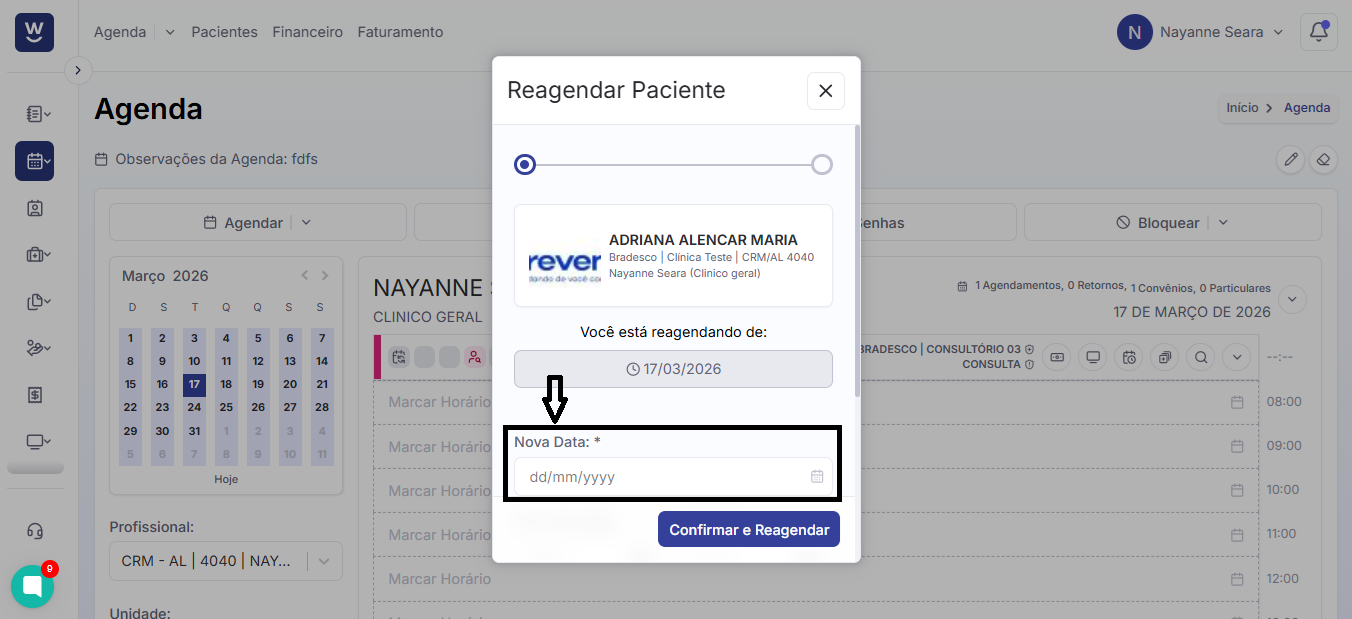Open the Pacientes menu
This screenshot has width=1352, height=619.
point(224,32)
